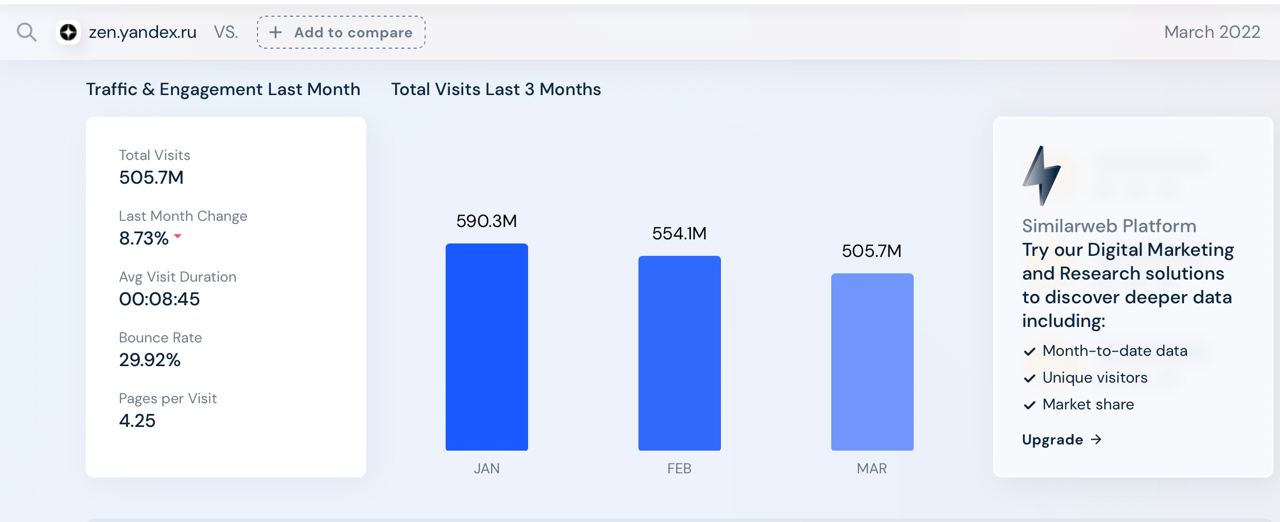Click the Similarweb lightning bolt logo
The height and width of the screenshot is (522, 1280).
click(1041, 176)
